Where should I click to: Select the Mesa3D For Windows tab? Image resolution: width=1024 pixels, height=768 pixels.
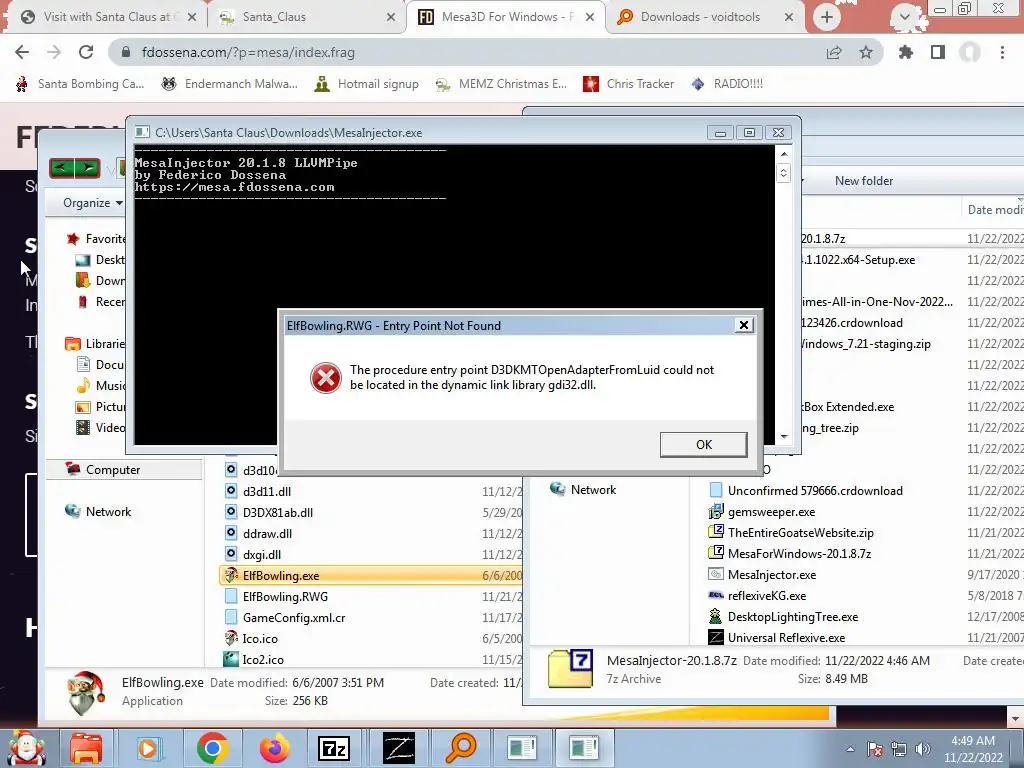(x=505, y=17)
